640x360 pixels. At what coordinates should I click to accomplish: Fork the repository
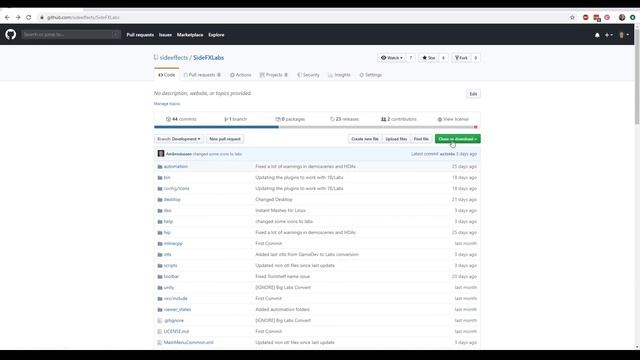click(462, 58)
